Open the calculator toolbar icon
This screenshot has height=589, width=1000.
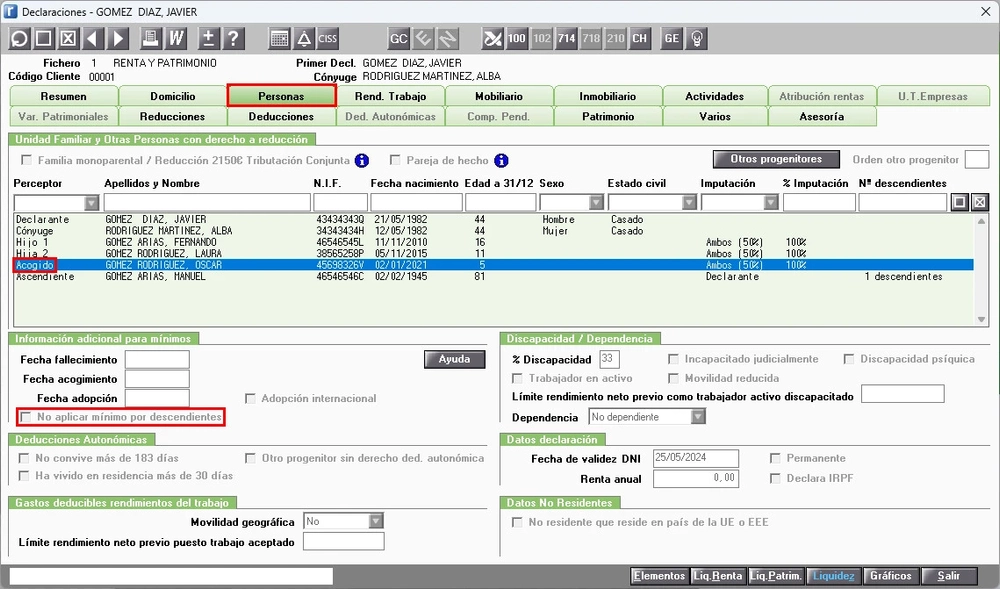[x=279, y=39]
